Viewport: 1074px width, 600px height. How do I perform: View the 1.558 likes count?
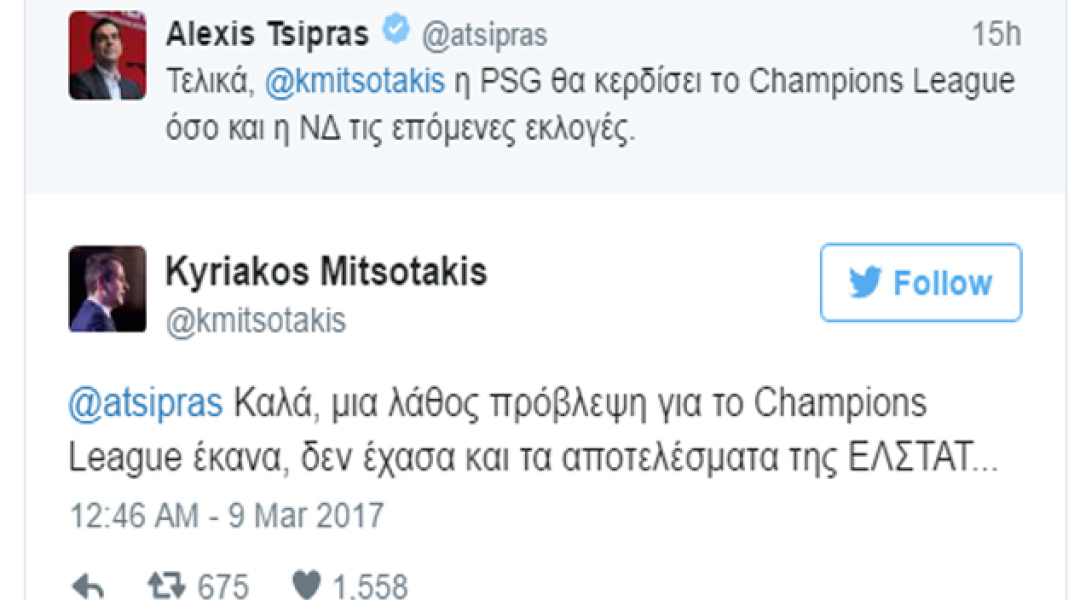(369, 585)
